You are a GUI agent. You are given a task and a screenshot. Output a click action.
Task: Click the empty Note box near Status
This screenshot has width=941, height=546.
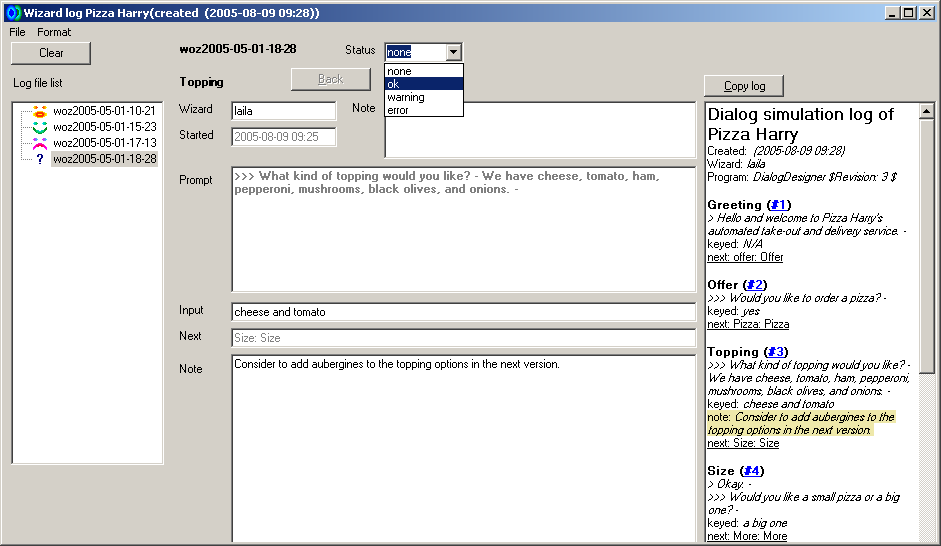pyautogui.click(x=540, y=130)
